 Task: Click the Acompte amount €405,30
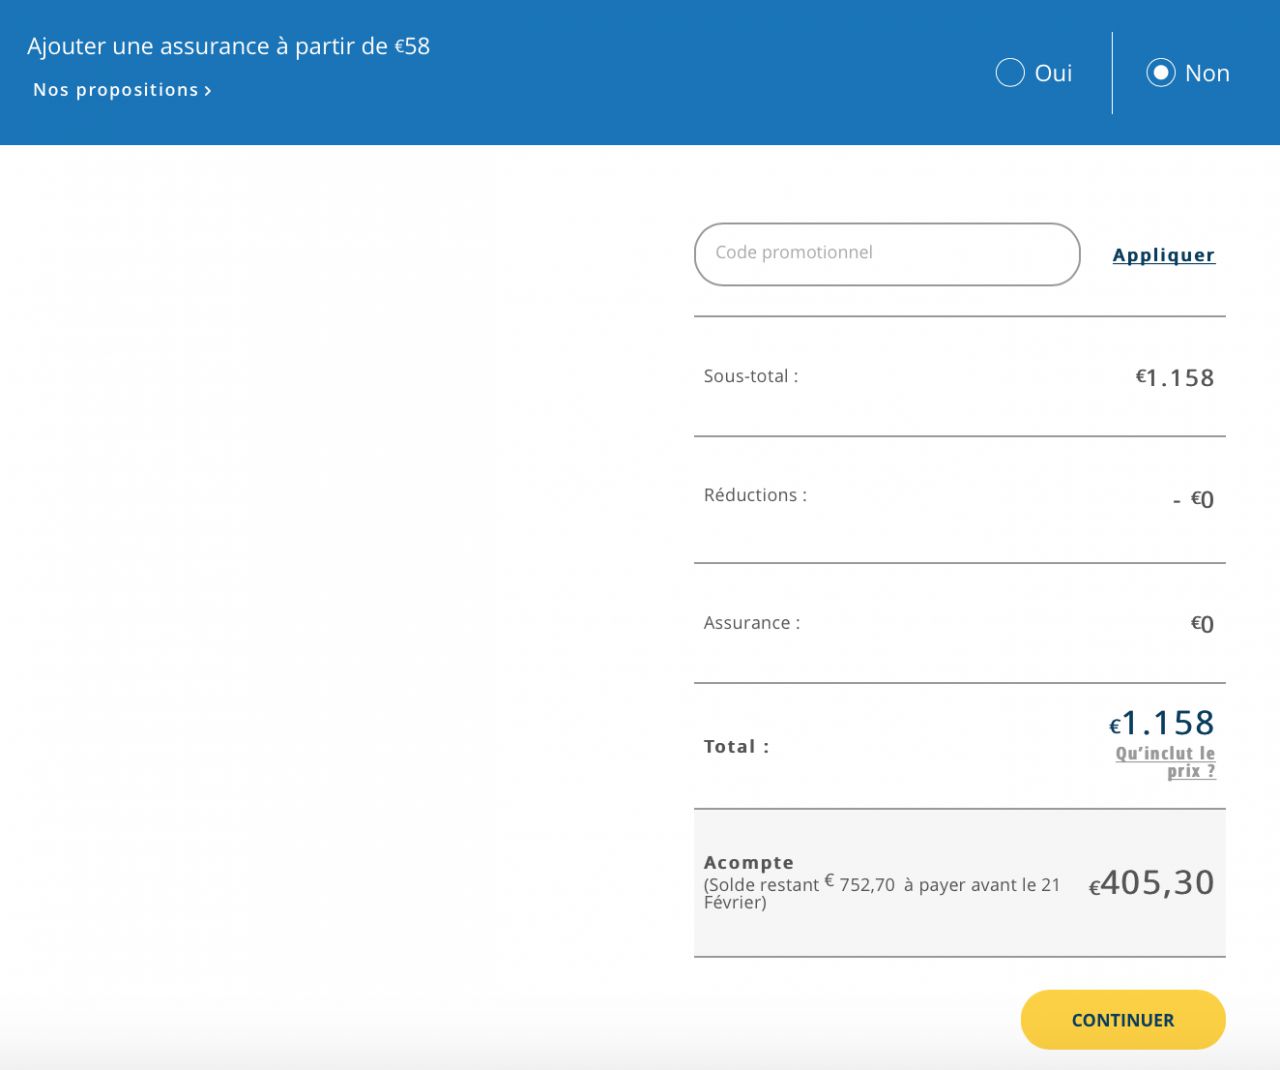(x=1152, y=883)
